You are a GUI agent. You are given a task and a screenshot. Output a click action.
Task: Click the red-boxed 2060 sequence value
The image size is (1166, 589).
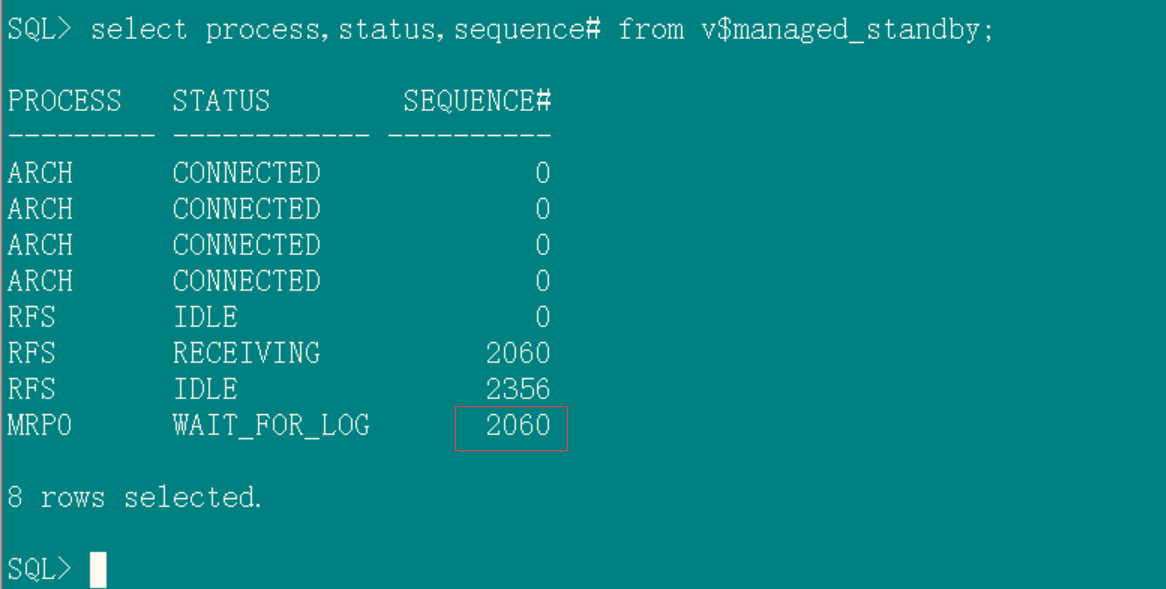coord(517,426)
